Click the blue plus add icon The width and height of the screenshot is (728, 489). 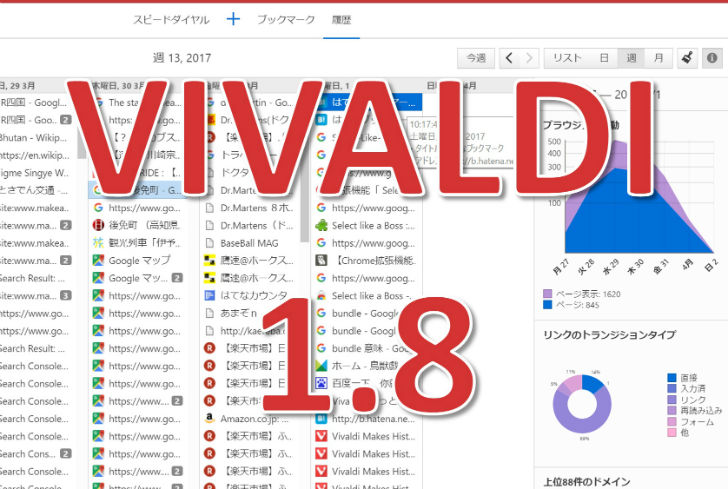(233, 19)
